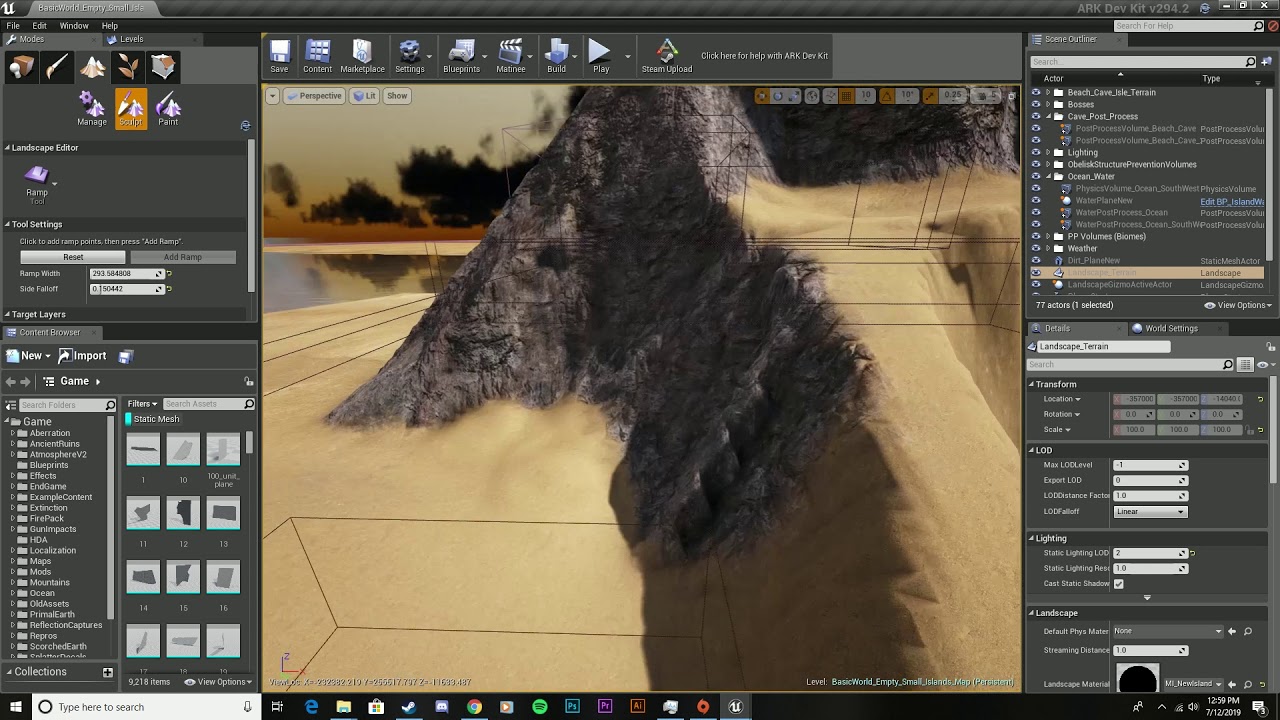Select the Mesh Paint mode brush icon
The image size is (1280, 720).
(x=57, y=67)
